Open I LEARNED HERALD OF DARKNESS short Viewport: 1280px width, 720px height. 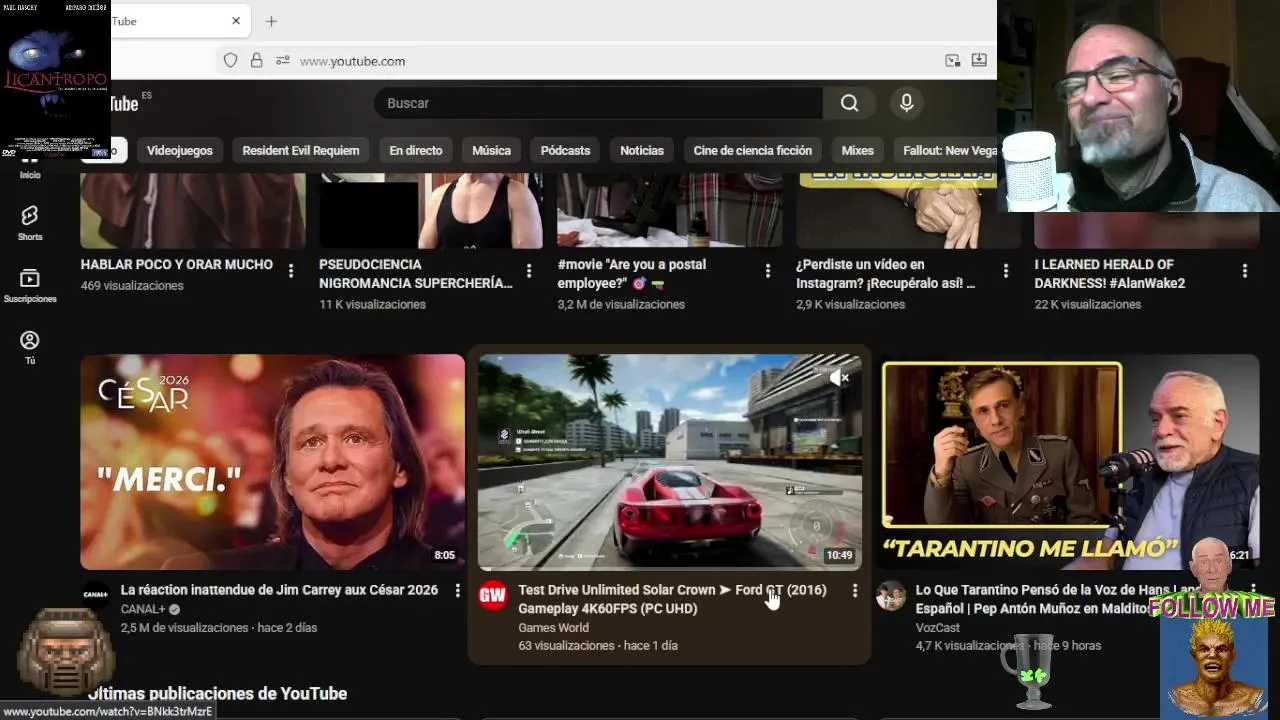(1110, 274)
